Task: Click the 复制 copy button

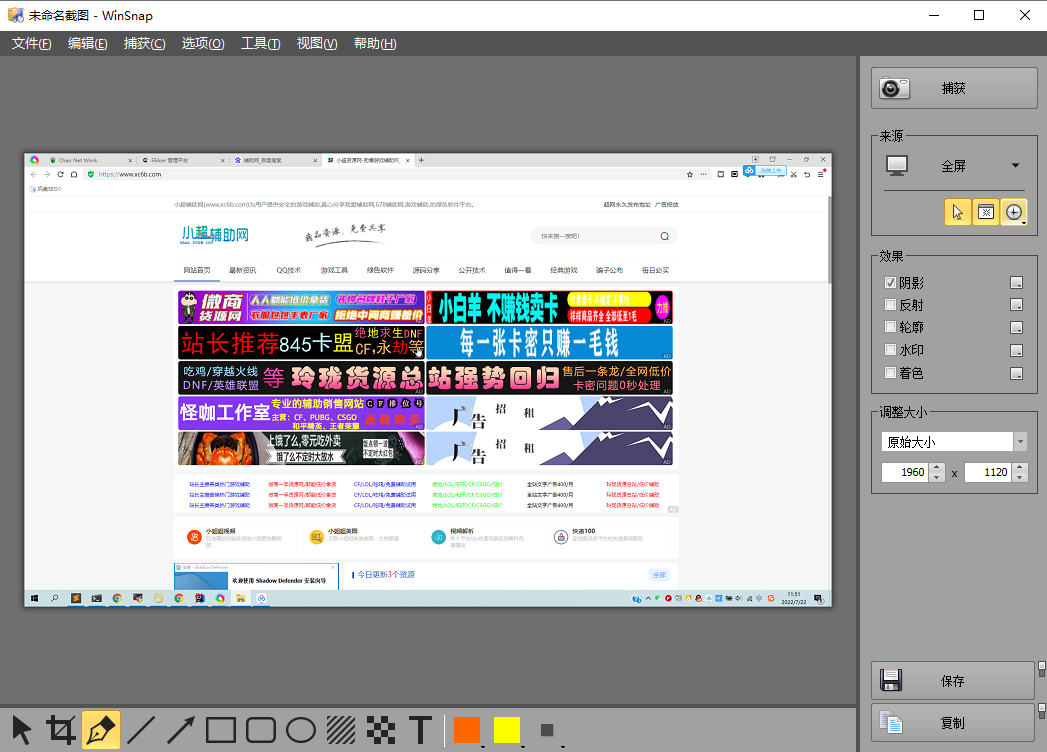Action: 951,722
